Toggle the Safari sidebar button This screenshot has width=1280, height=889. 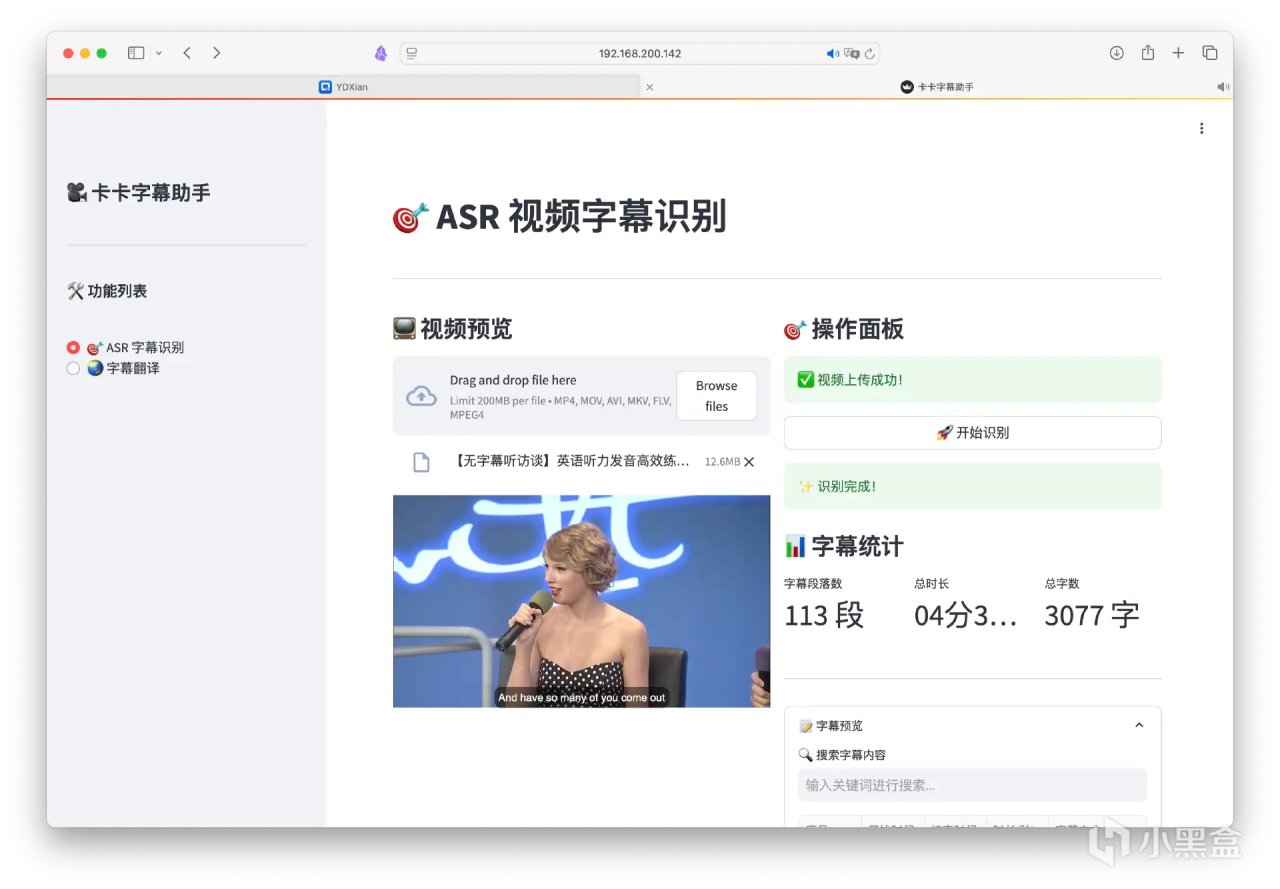click(136, 53)
